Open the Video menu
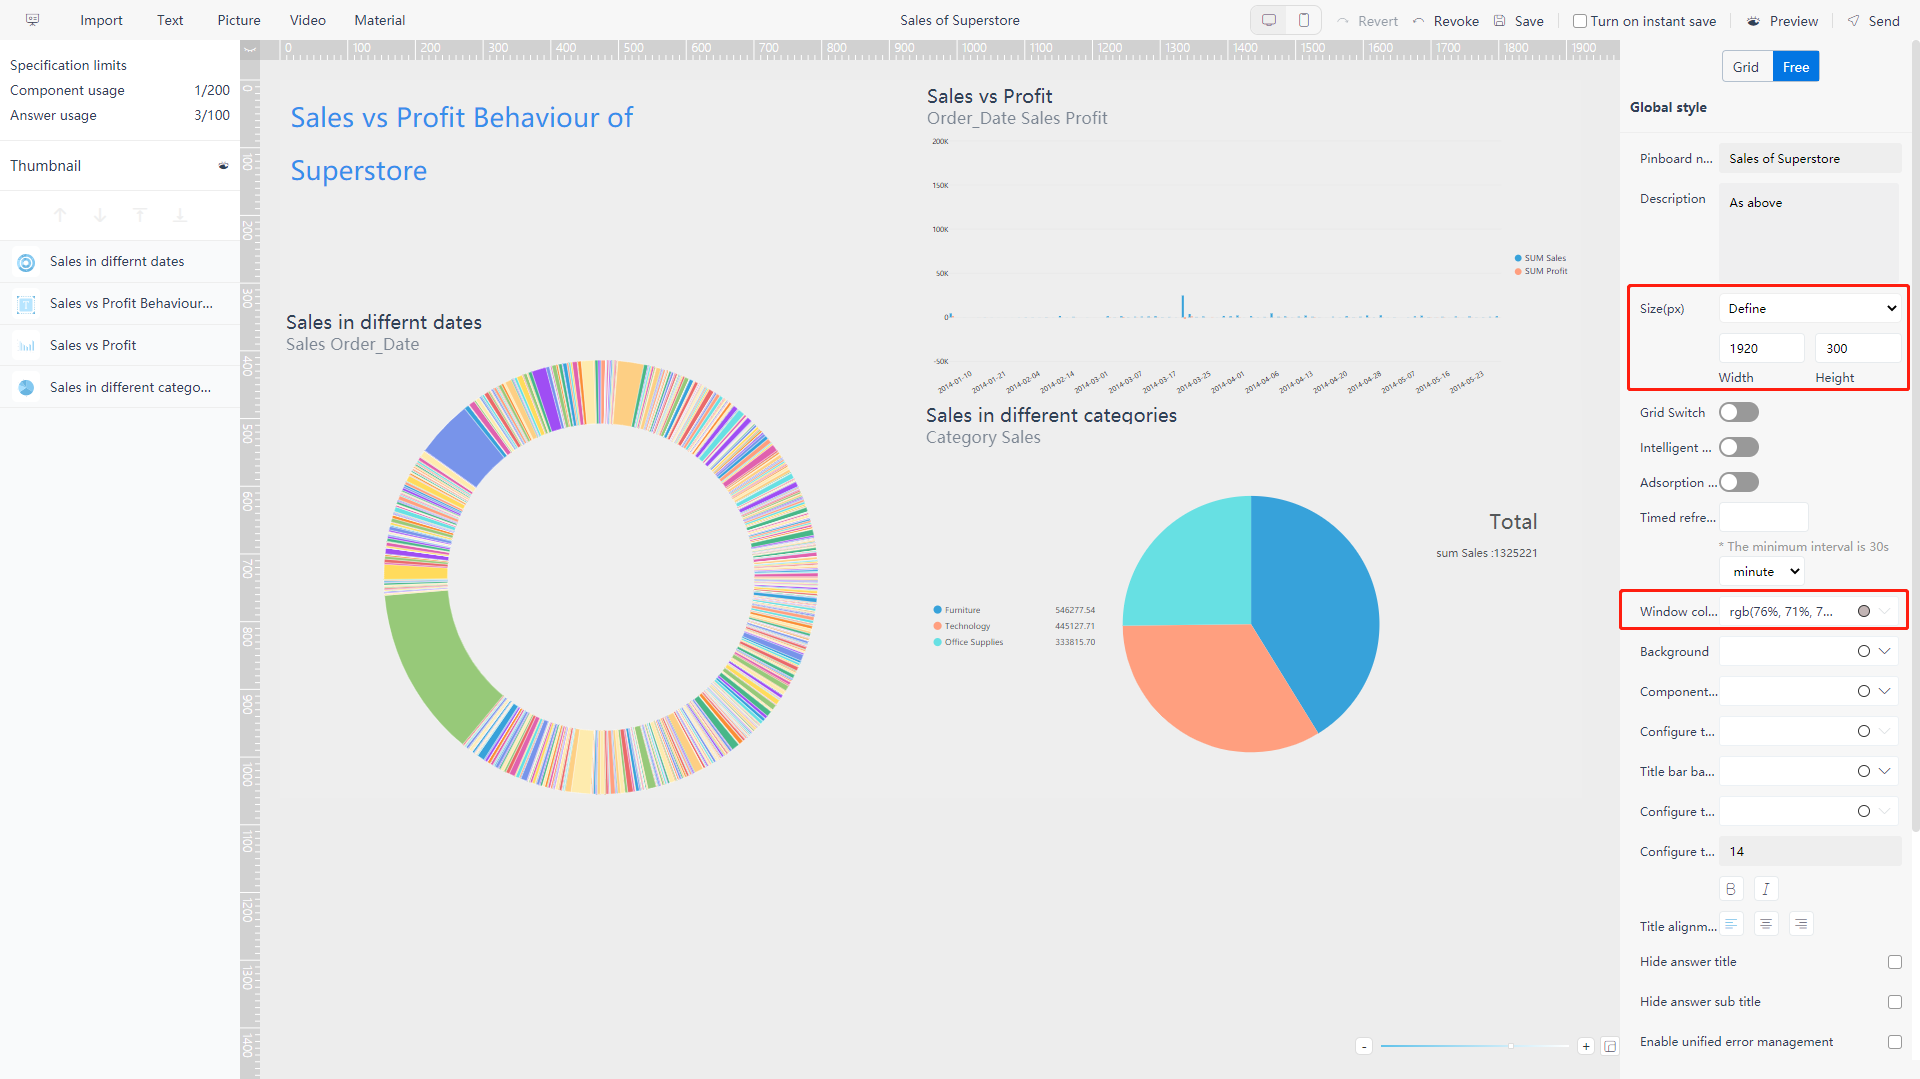The image size is (1920, 1079). [x=308, y=20]
